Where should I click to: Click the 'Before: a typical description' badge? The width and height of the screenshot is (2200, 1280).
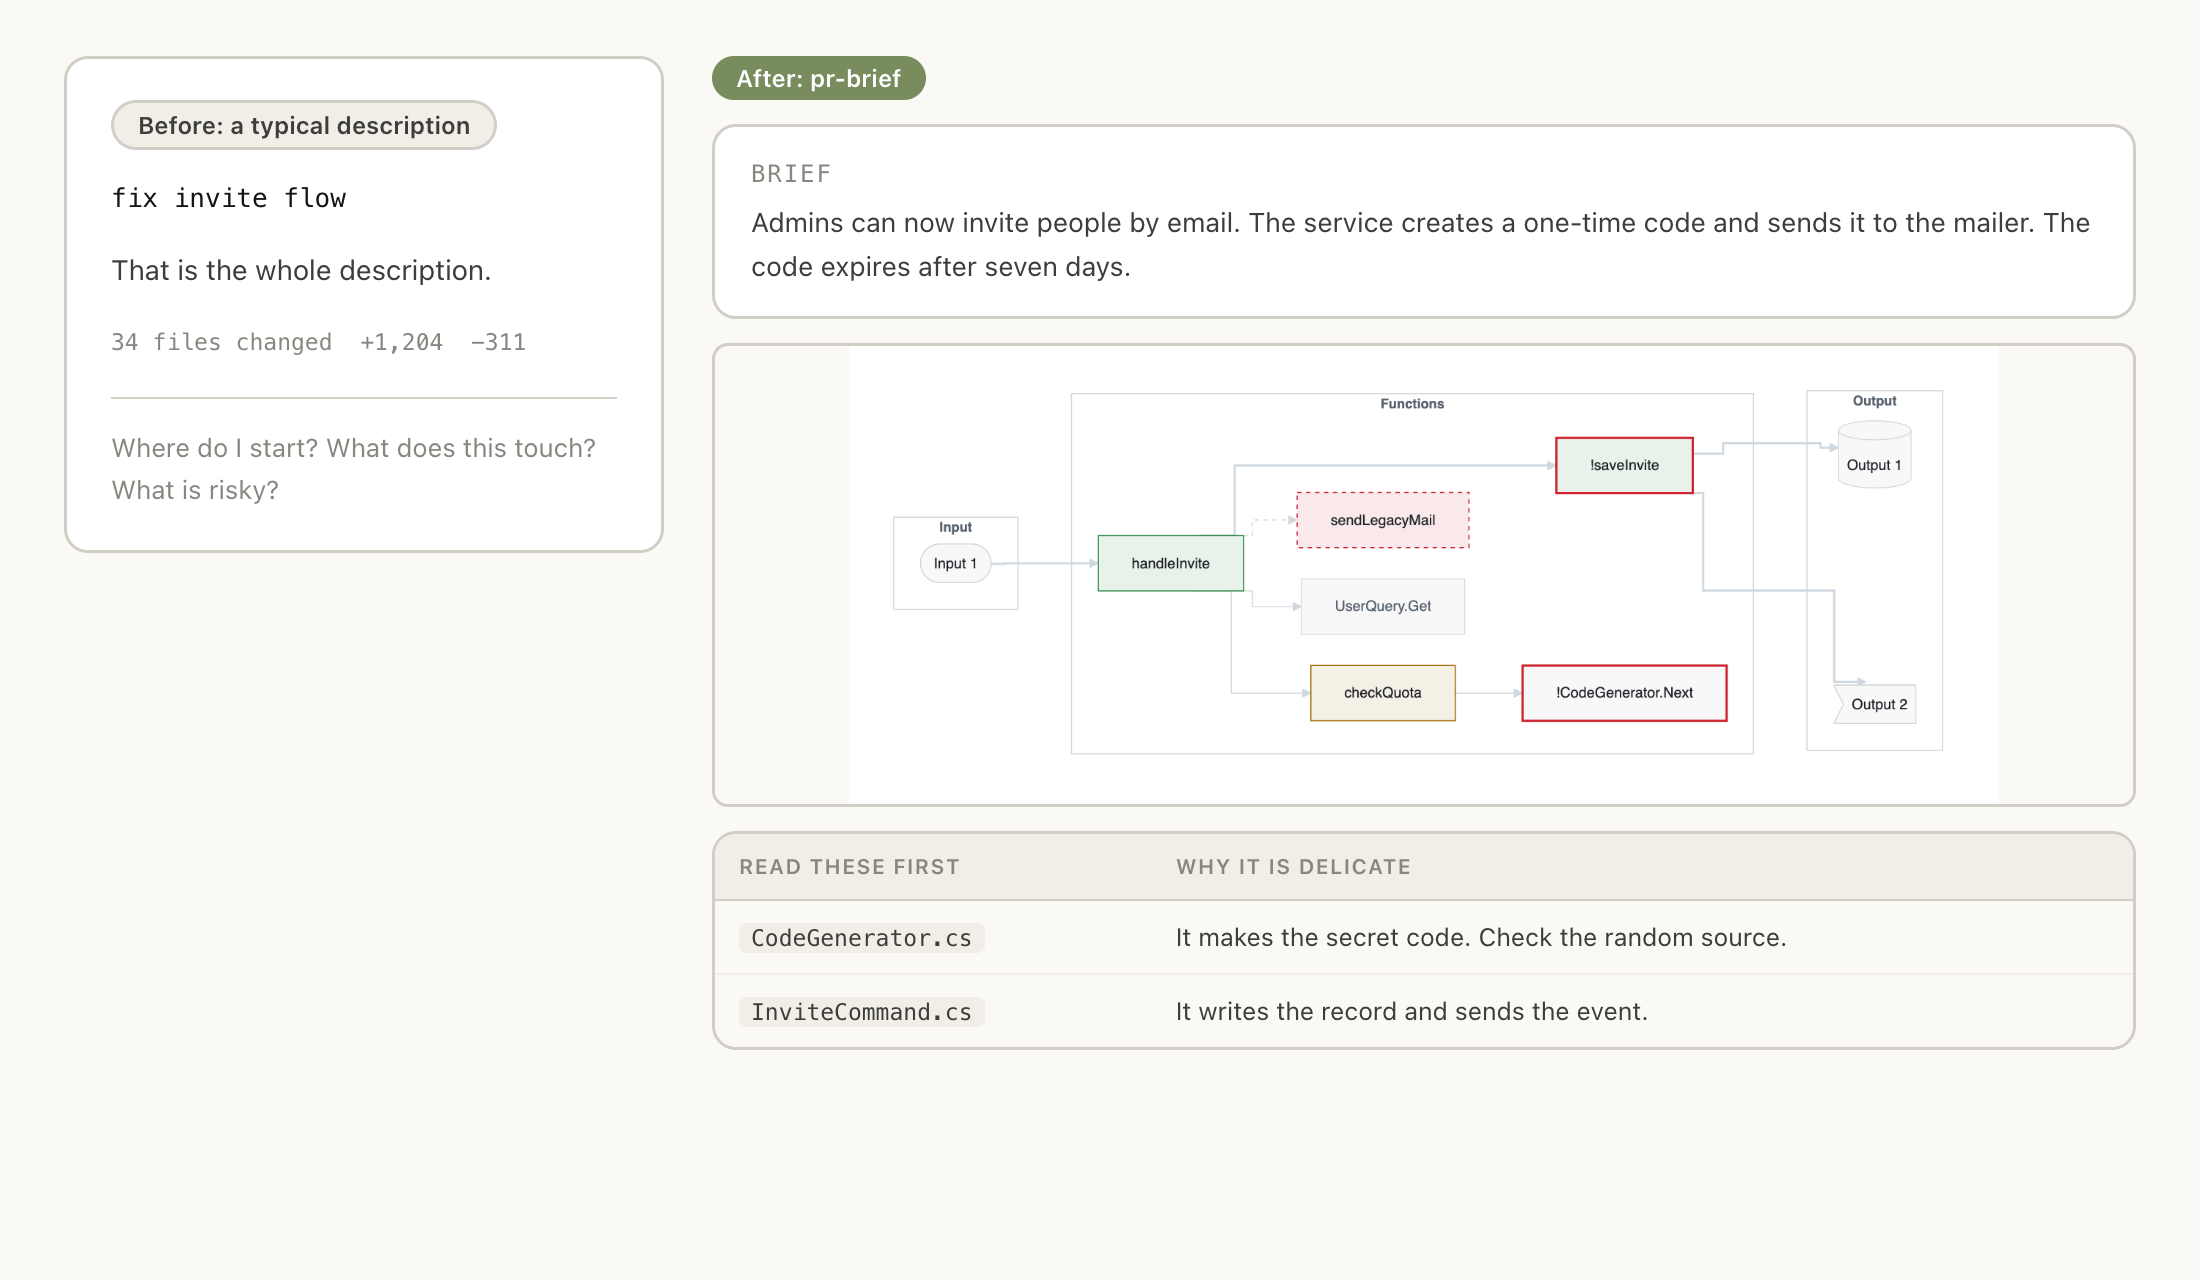click(x=304, y=125)
